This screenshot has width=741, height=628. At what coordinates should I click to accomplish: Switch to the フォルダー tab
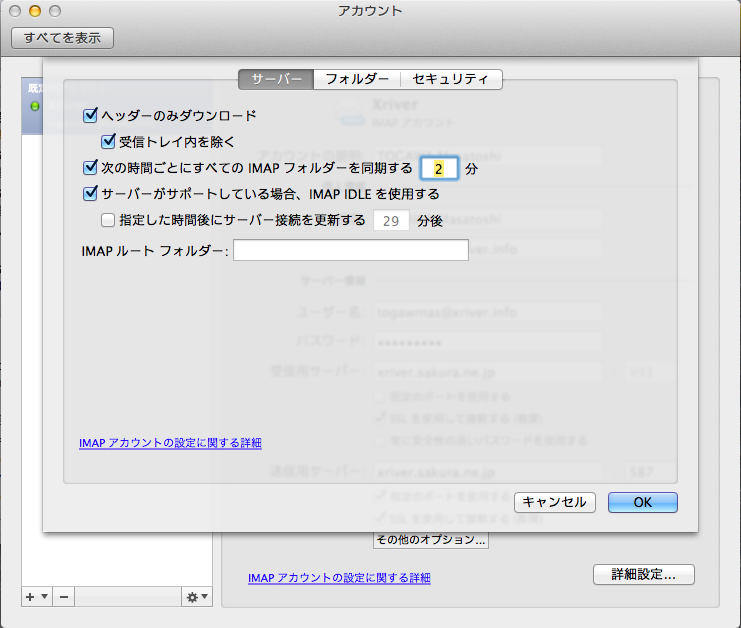click(356, 79)
